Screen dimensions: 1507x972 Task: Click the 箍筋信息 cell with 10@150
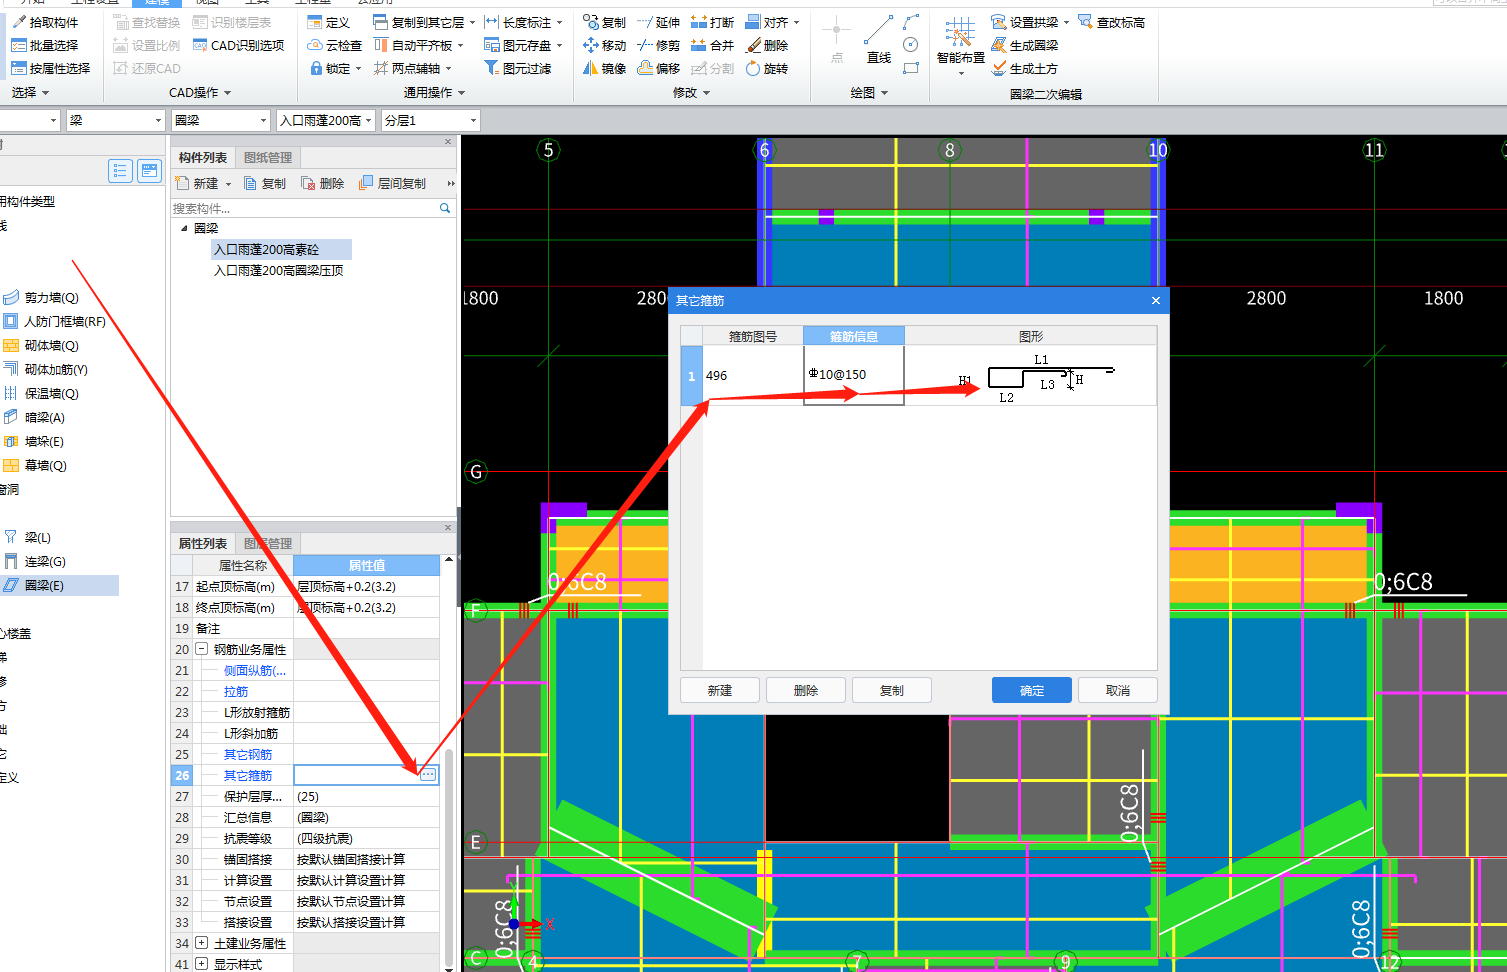[854, 375]
